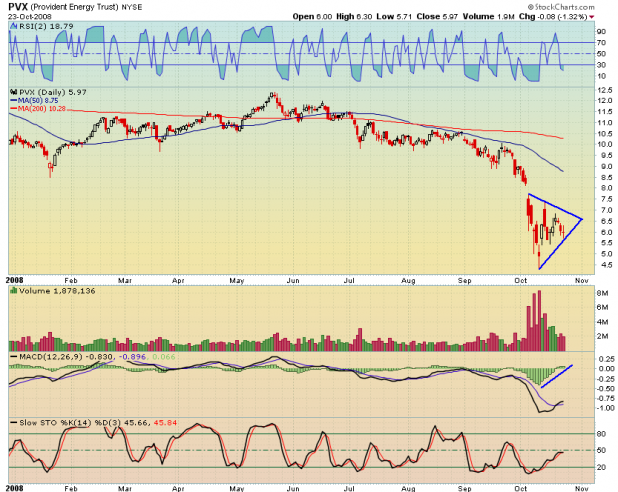Screen dimensions: 618x492
Task: Click the PVX (Daily) 5.97 label
Action: tap(53, 92)
